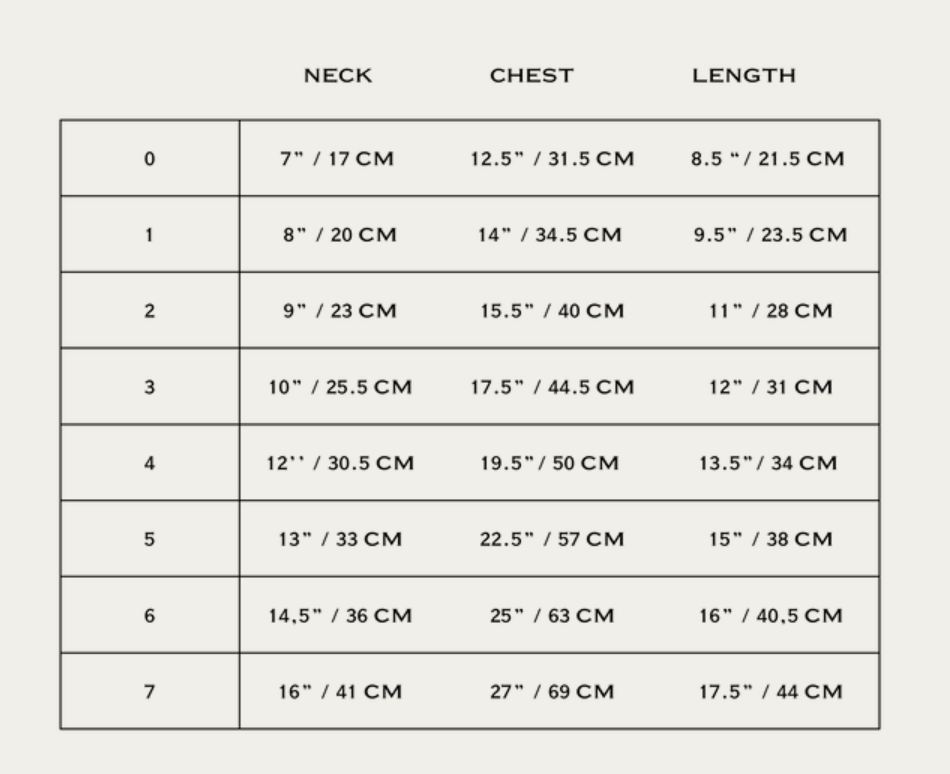Image resolution: width=950 pixels, height=774 pixels.
Task: Click neck measurement 14,5" / 36 CM
Action: click(340, 615)
